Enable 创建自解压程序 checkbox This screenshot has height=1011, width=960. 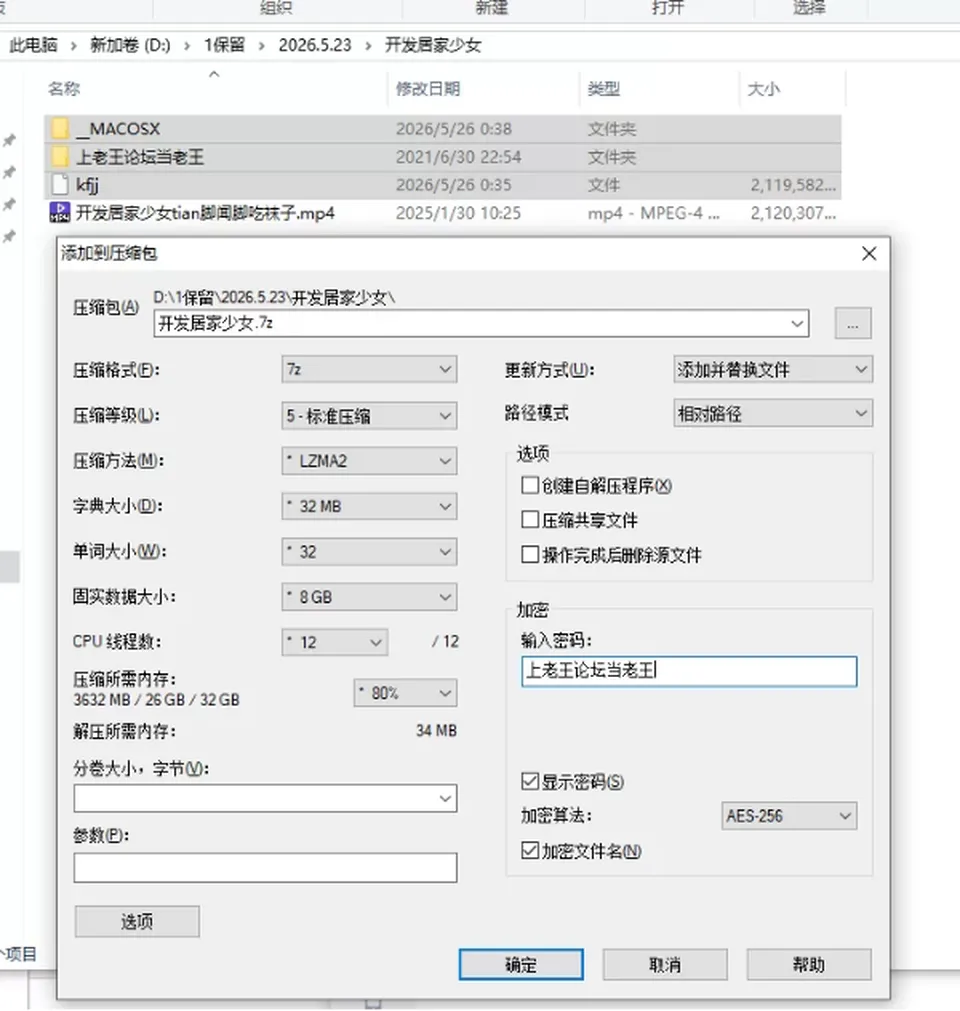(530, 485)
